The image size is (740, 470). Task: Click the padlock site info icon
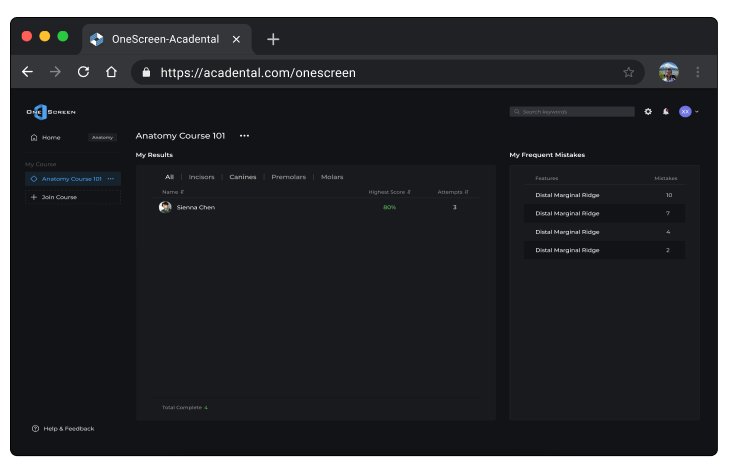click(x=147, y=73)
